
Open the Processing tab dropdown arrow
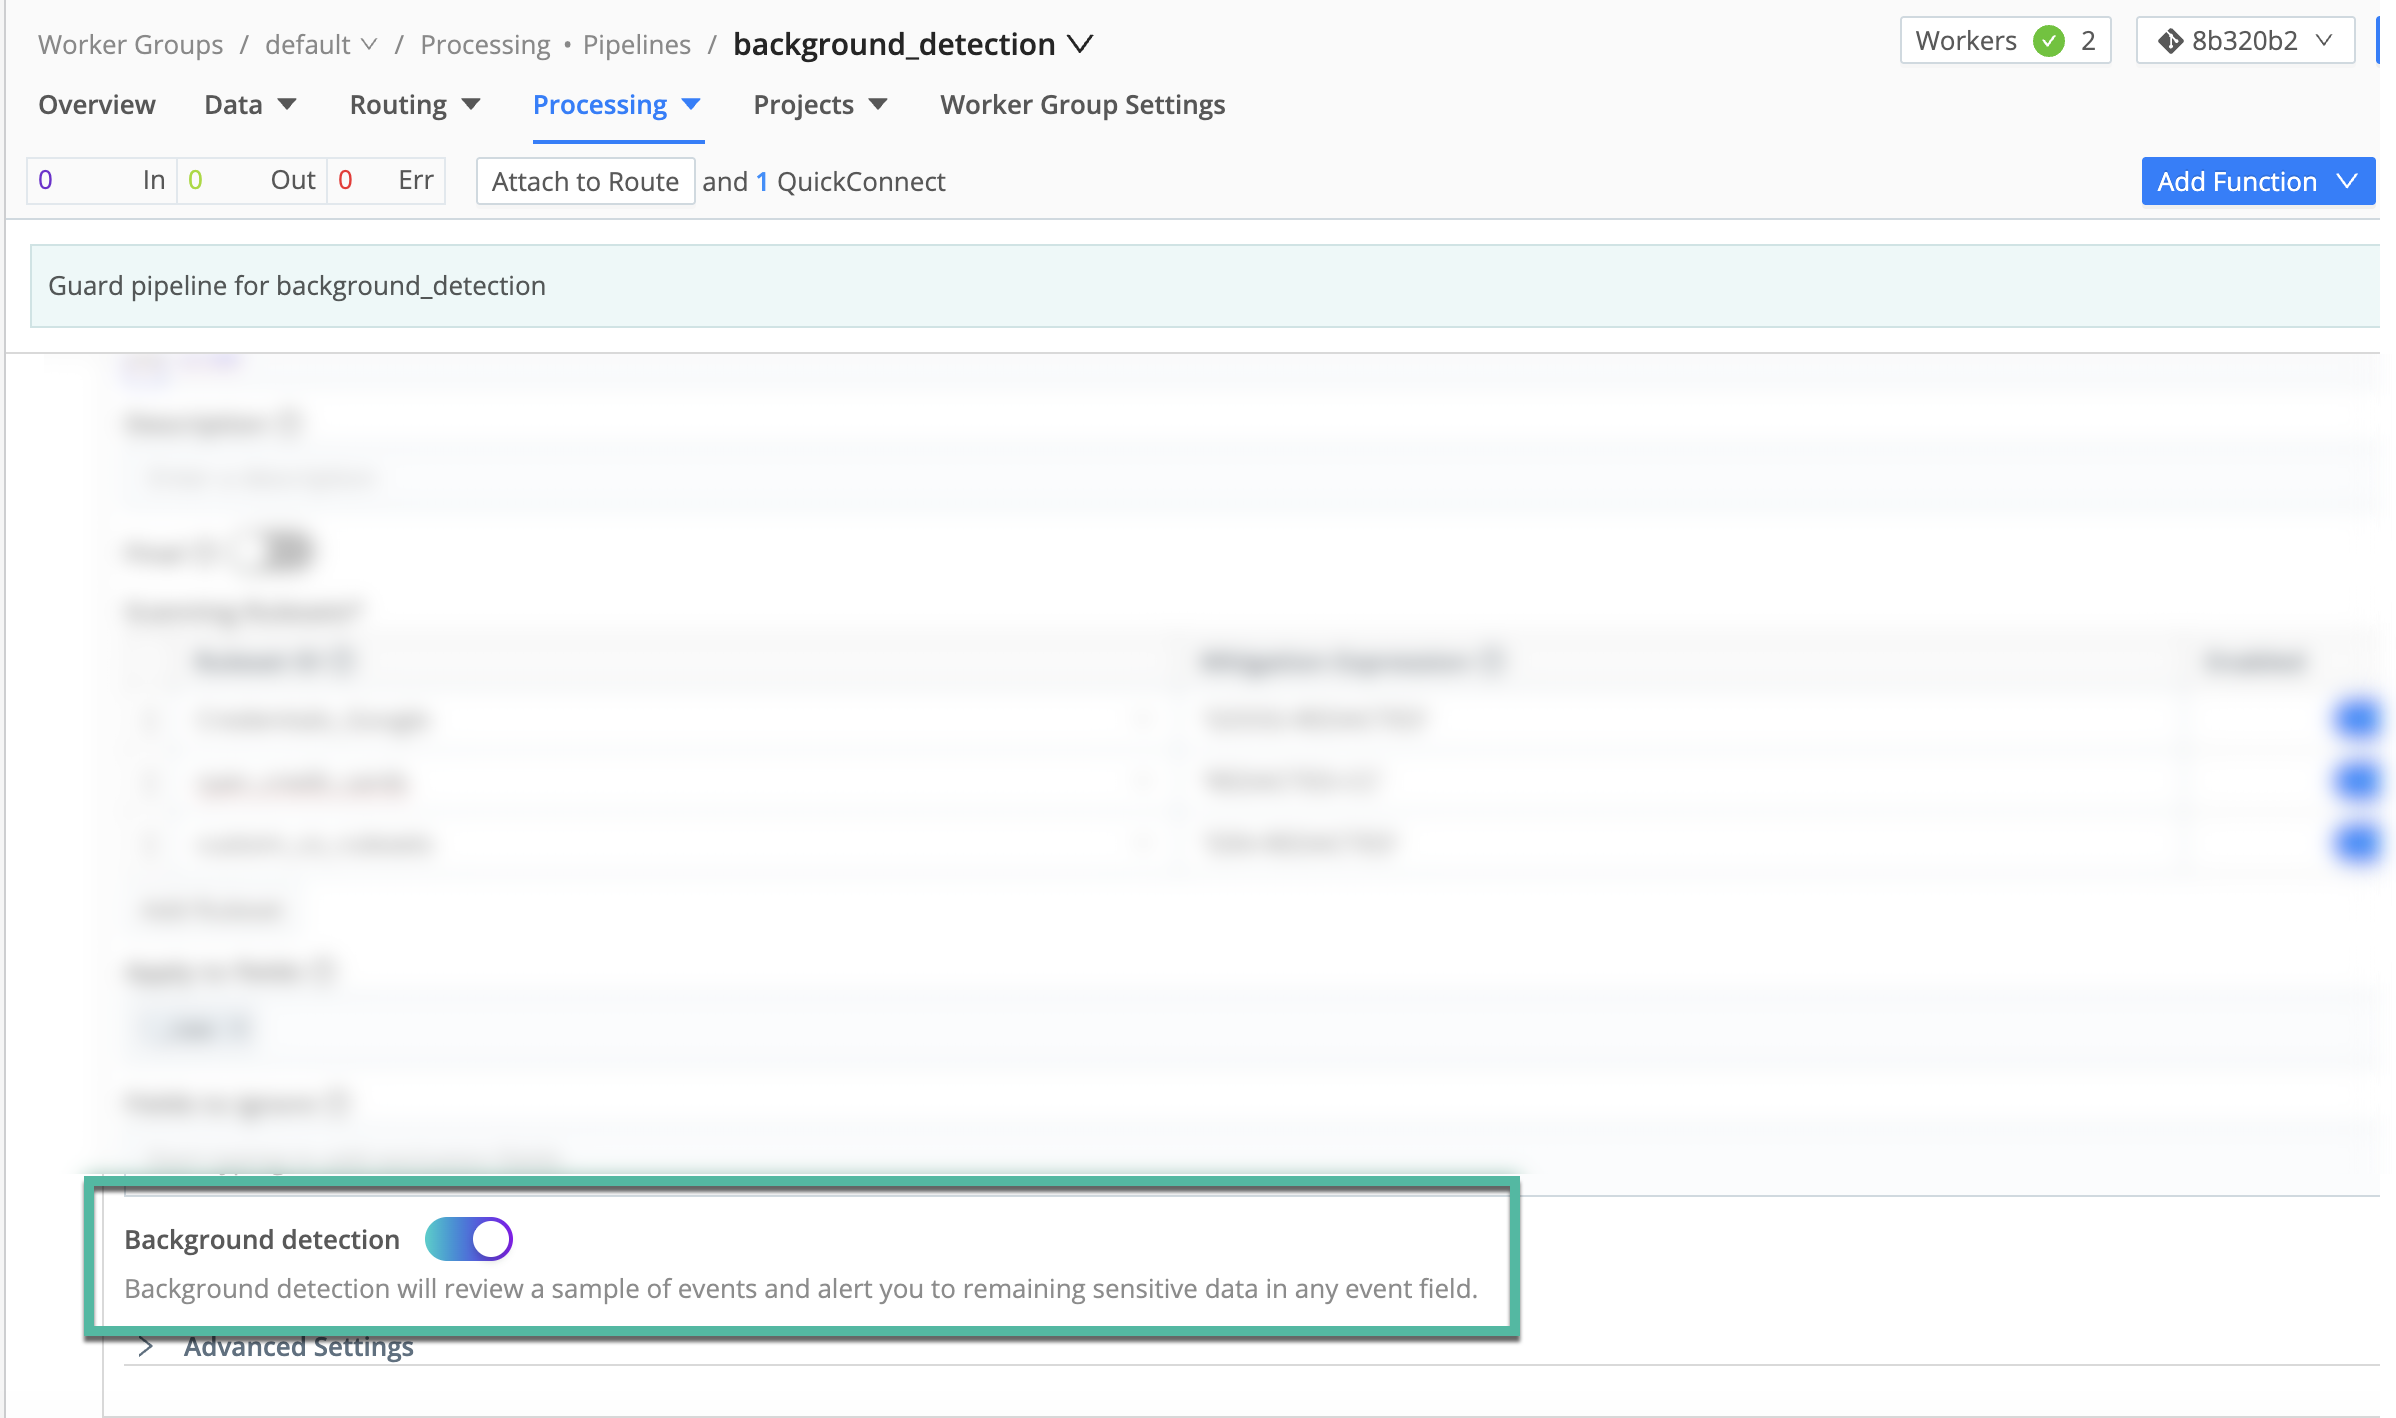click(x=691, y=104)
